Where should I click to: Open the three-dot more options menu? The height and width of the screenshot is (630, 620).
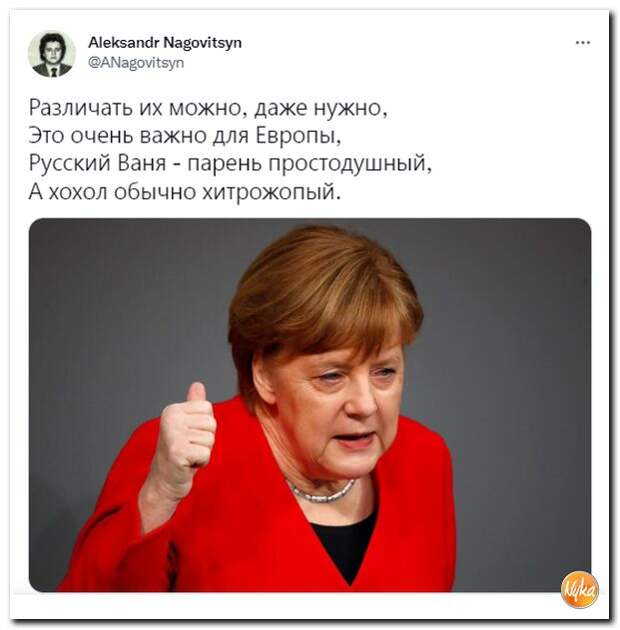tap(583, 42)
